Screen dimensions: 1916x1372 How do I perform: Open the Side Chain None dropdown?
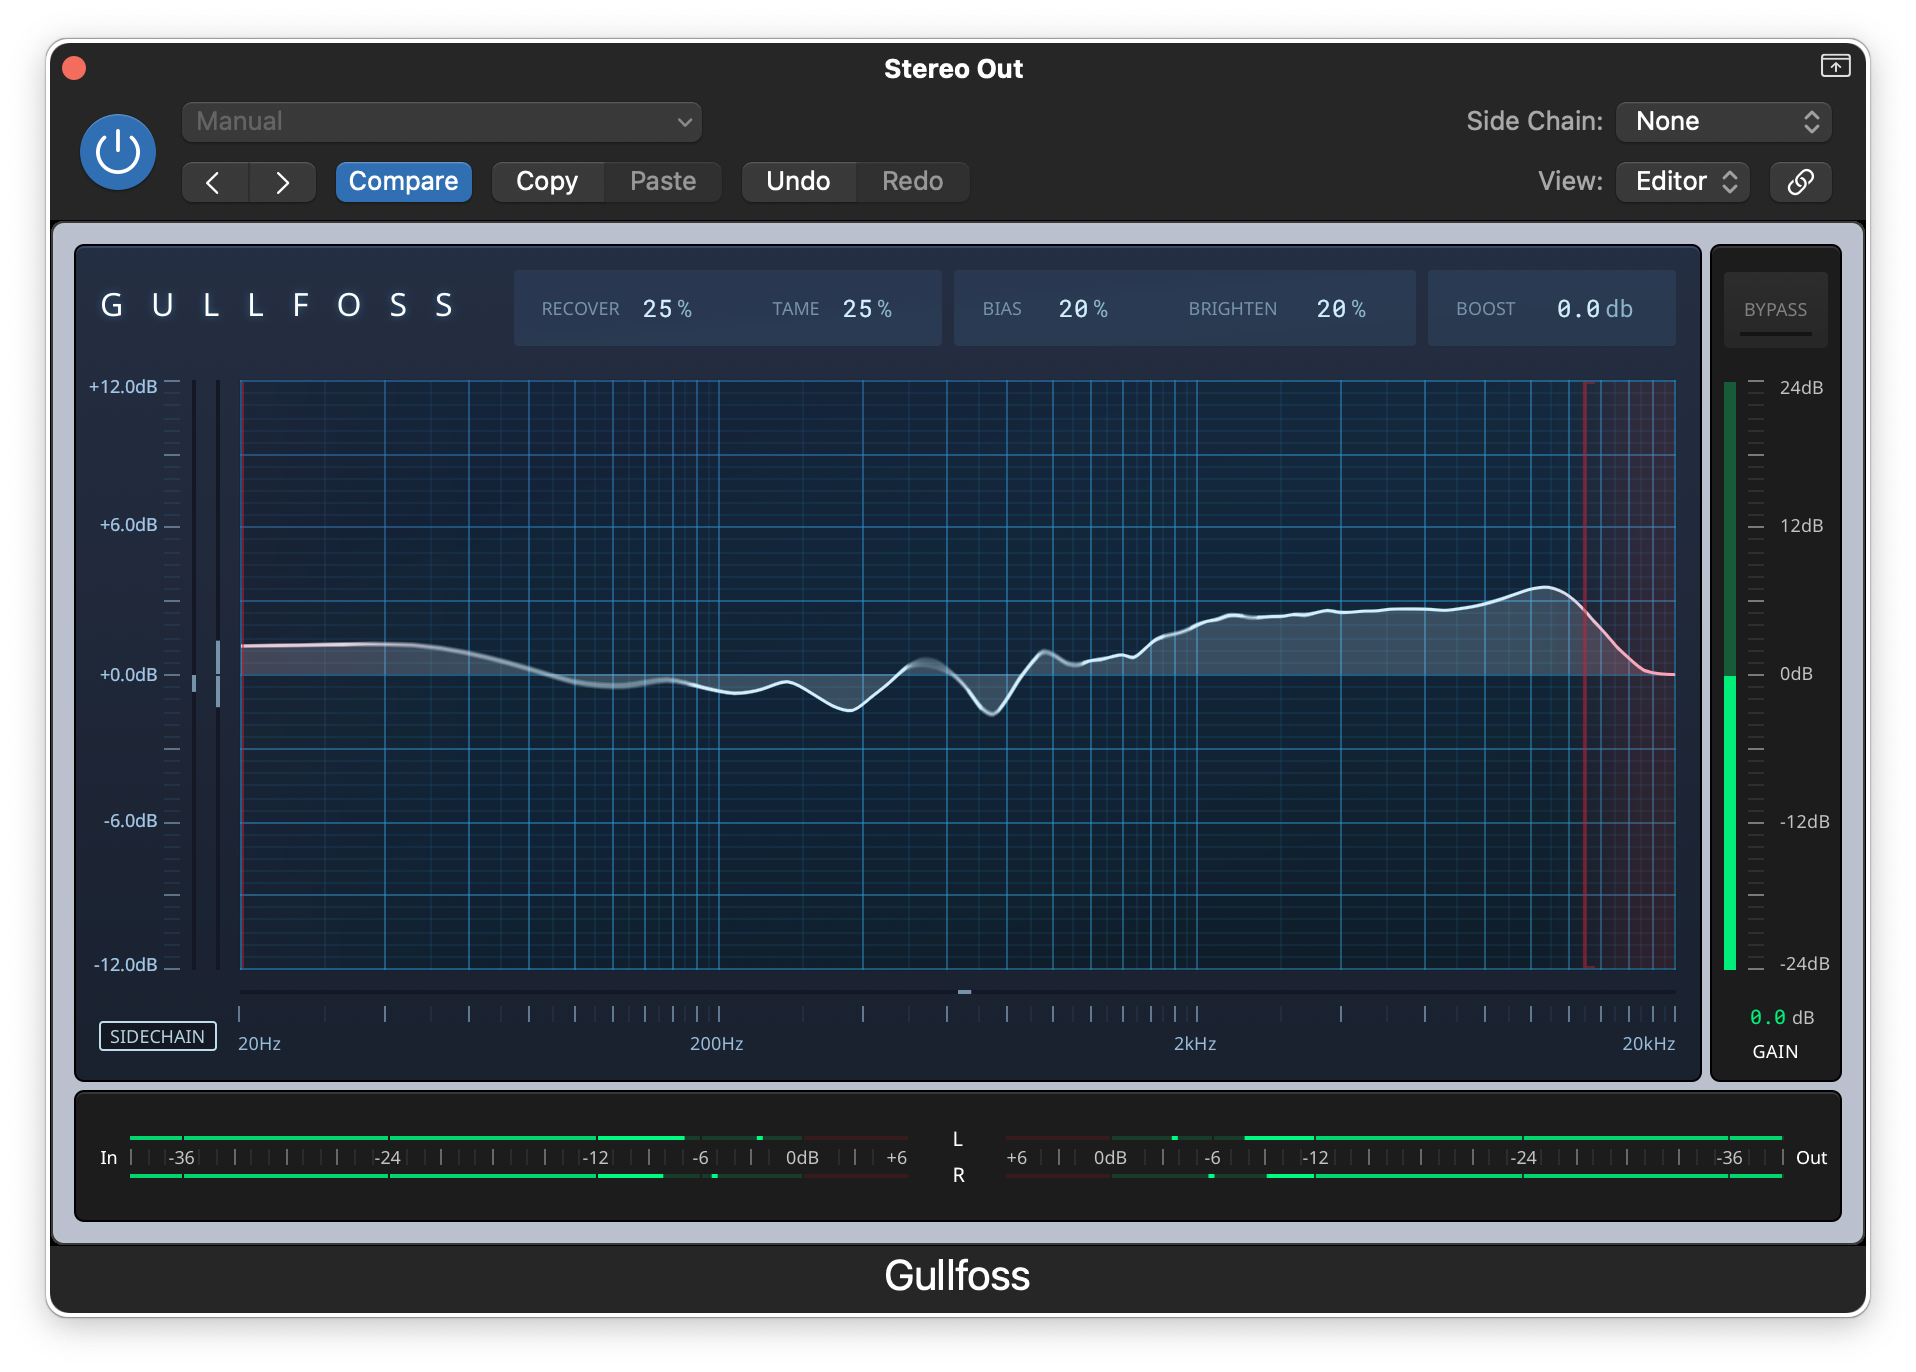tap(1723, 122)
